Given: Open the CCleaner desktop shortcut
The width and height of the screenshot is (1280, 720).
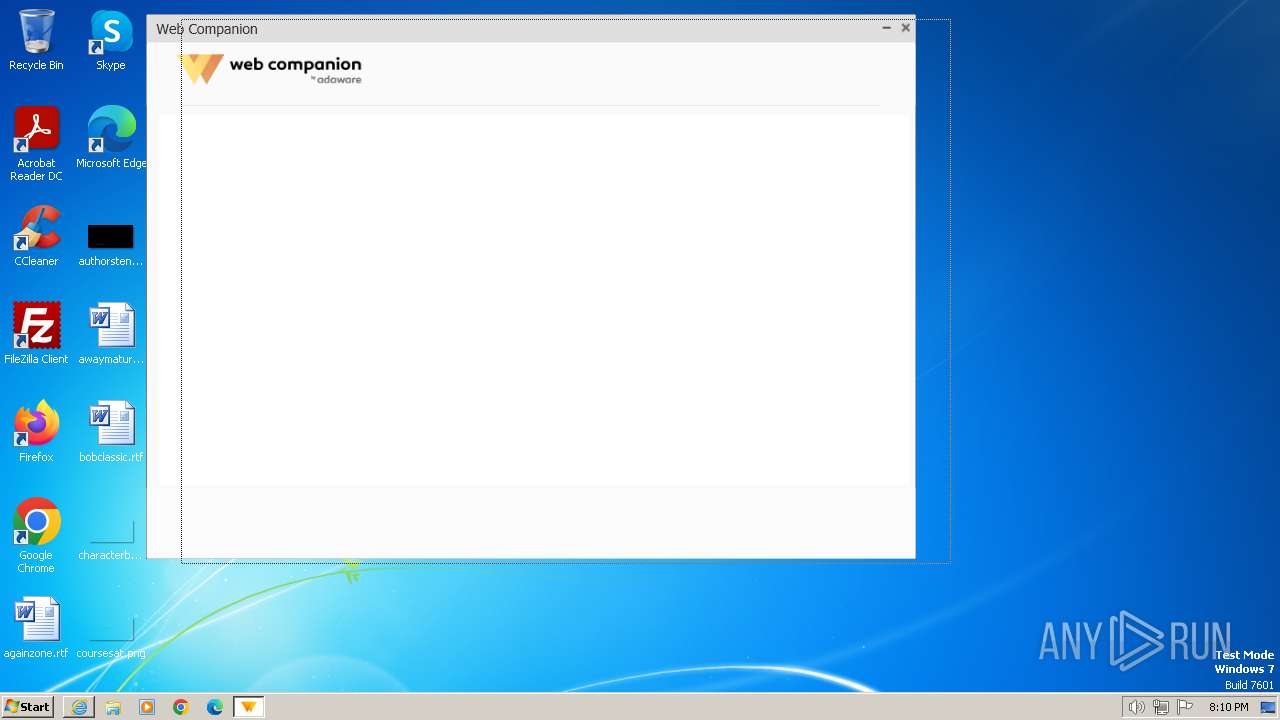Looking at the screenshot, I should point(36,236).
